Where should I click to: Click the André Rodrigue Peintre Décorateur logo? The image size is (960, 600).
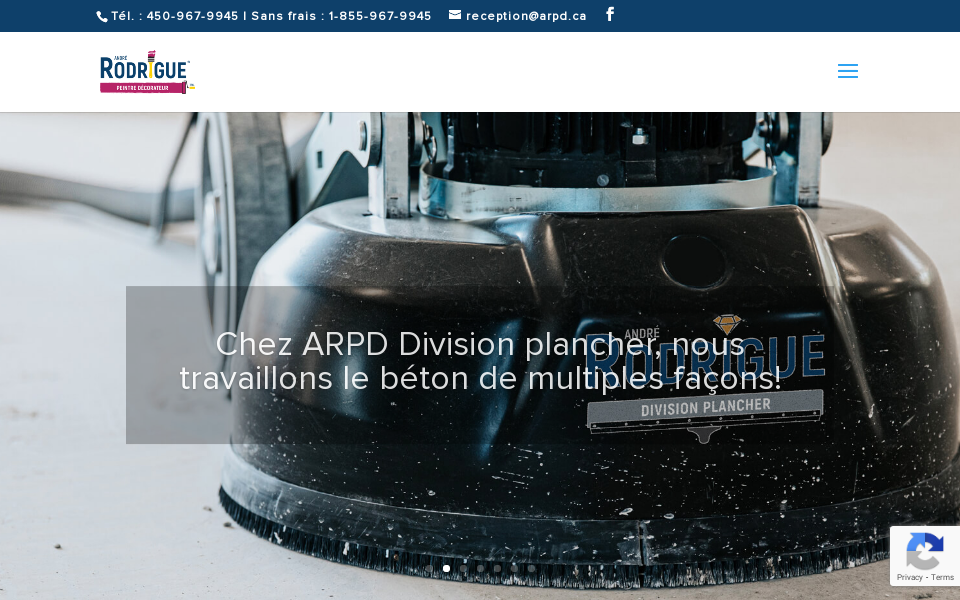point(146,72)
